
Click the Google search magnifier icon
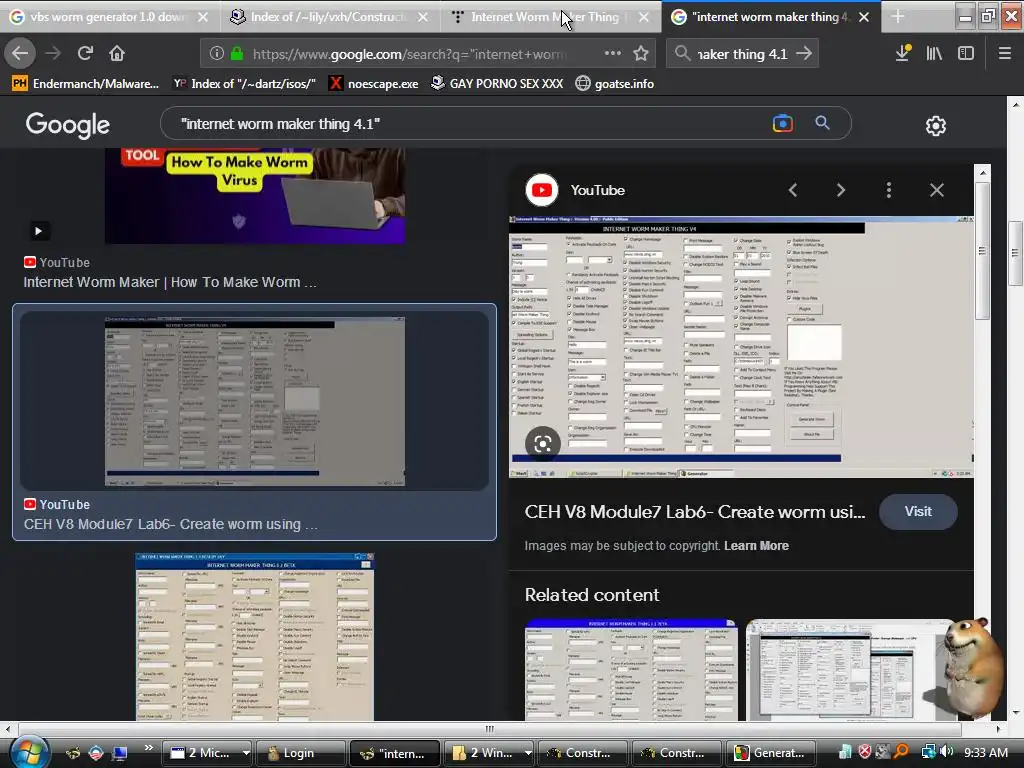(x=822, y=123)
